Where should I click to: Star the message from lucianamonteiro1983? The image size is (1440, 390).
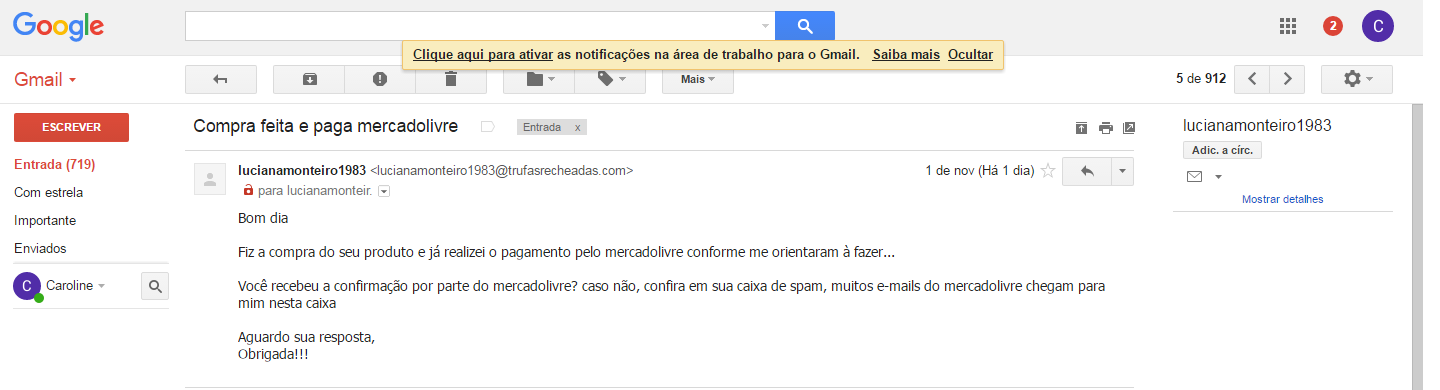[x=1048, y=171]
